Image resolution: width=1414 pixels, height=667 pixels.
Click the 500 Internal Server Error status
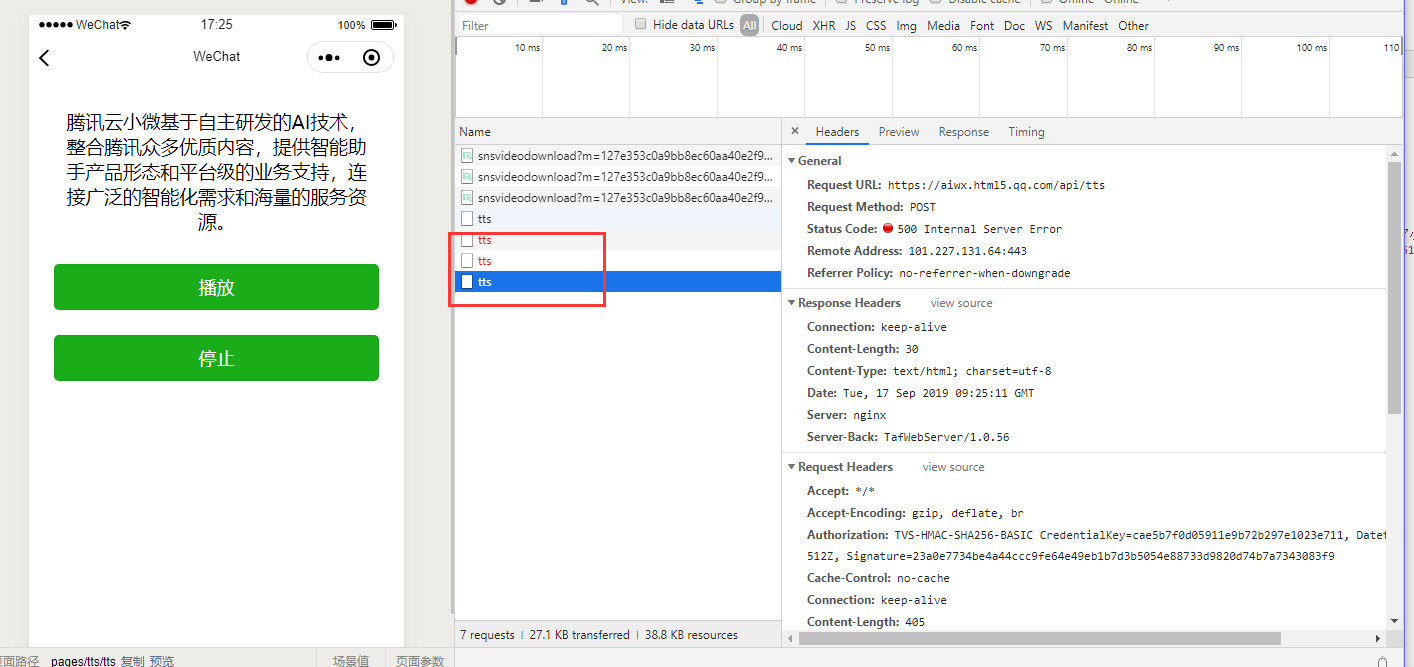(x=979, y=229)
